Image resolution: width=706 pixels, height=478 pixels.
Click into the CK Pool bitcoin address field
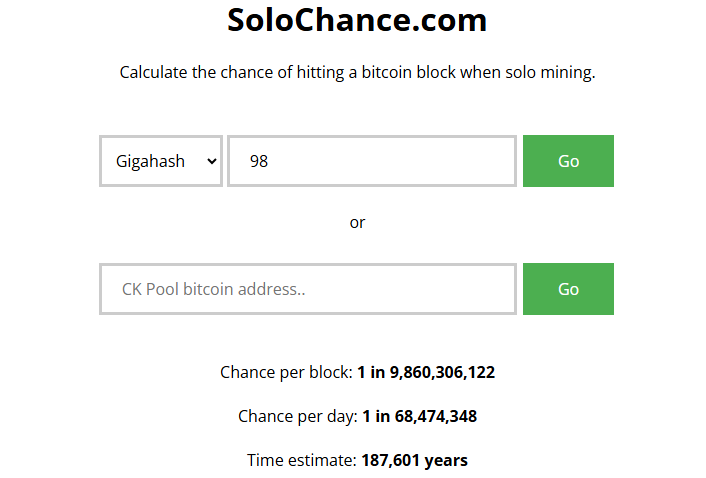coord(308,289)
